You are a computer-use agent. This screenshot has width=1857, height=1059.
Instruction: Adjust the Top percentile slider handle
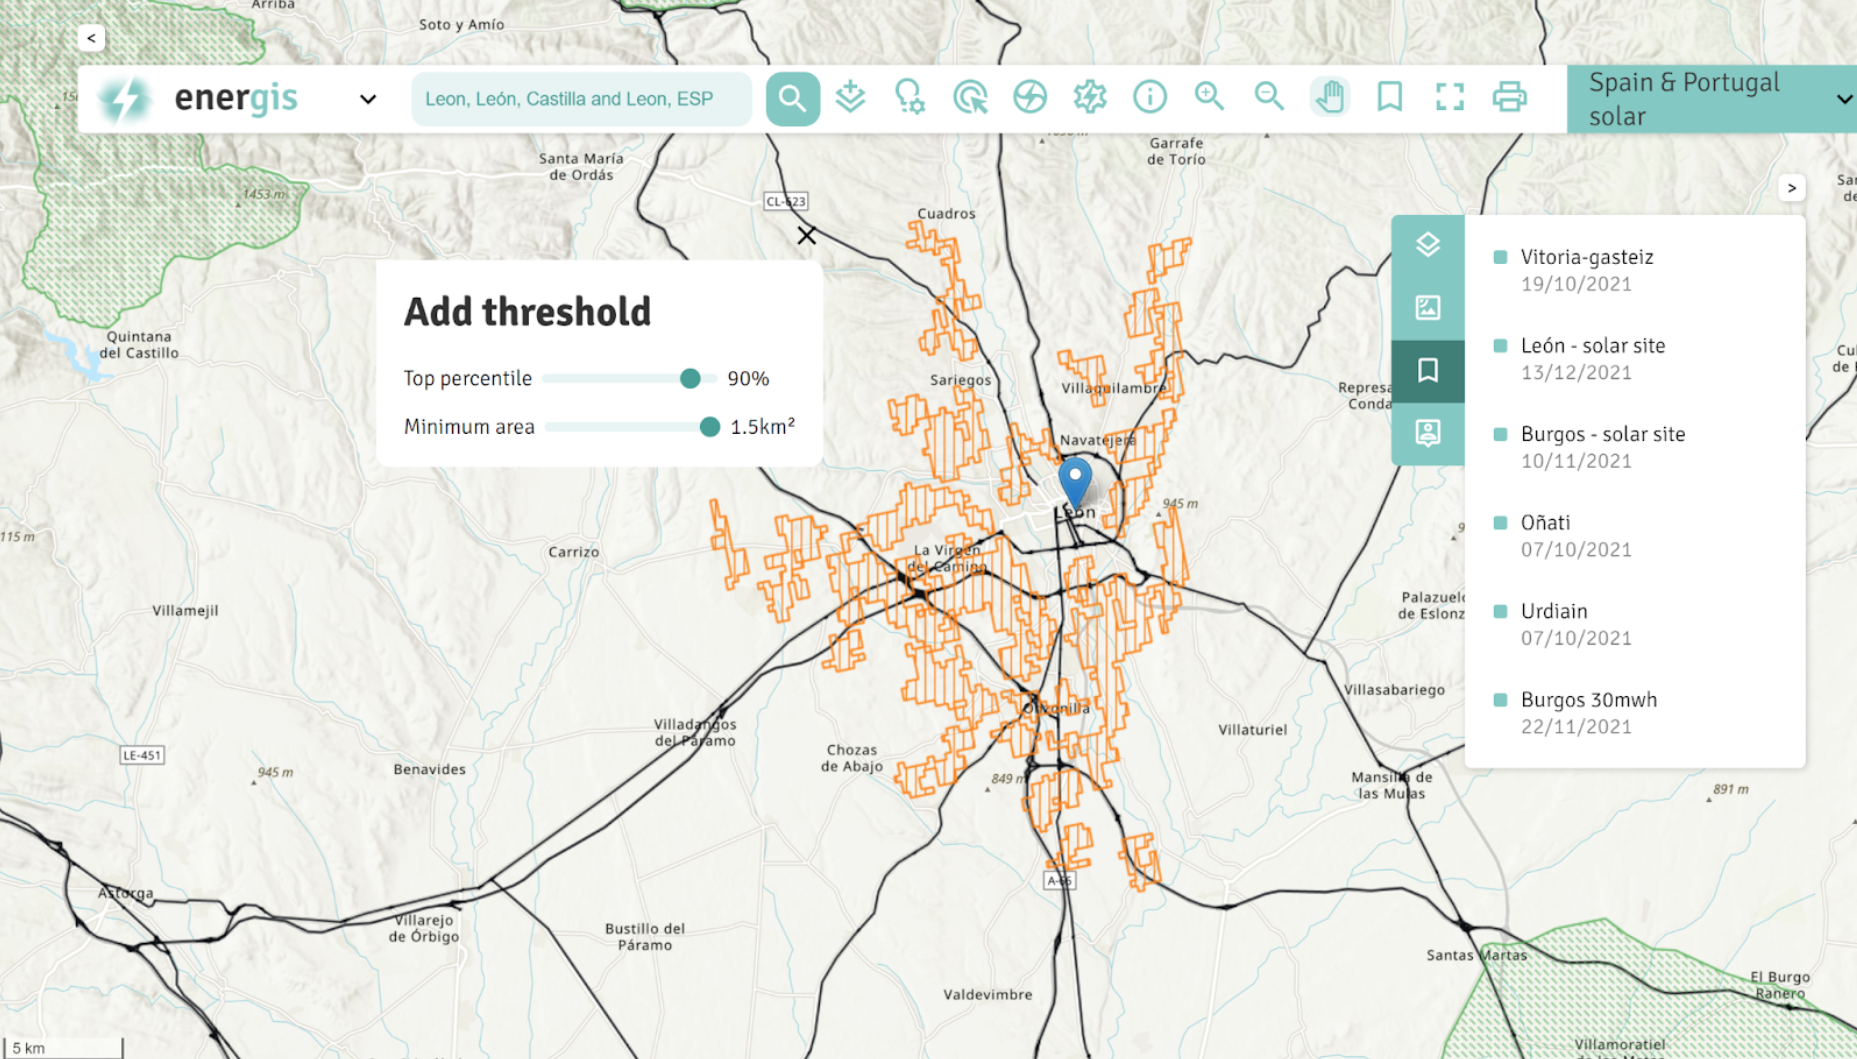click(690, 379)
